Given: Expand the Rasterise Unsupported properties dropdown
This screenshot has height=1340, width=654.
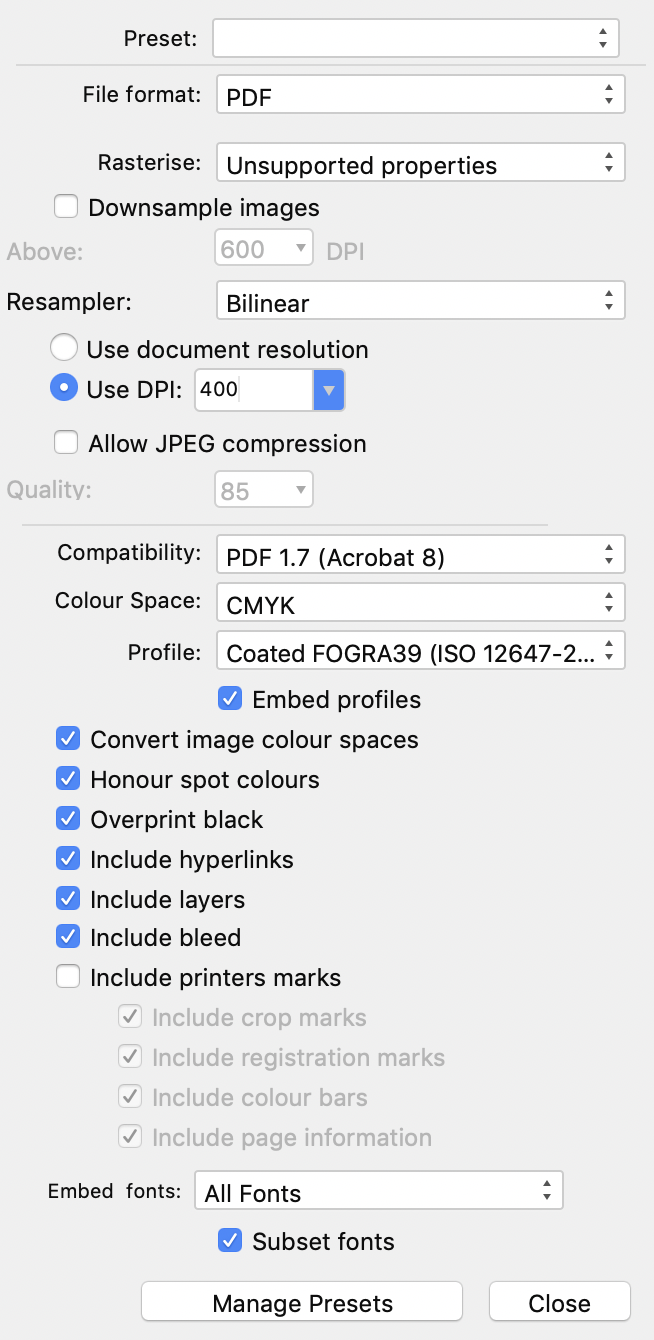Looking at the screenshot, I should (x=420, y=164).
